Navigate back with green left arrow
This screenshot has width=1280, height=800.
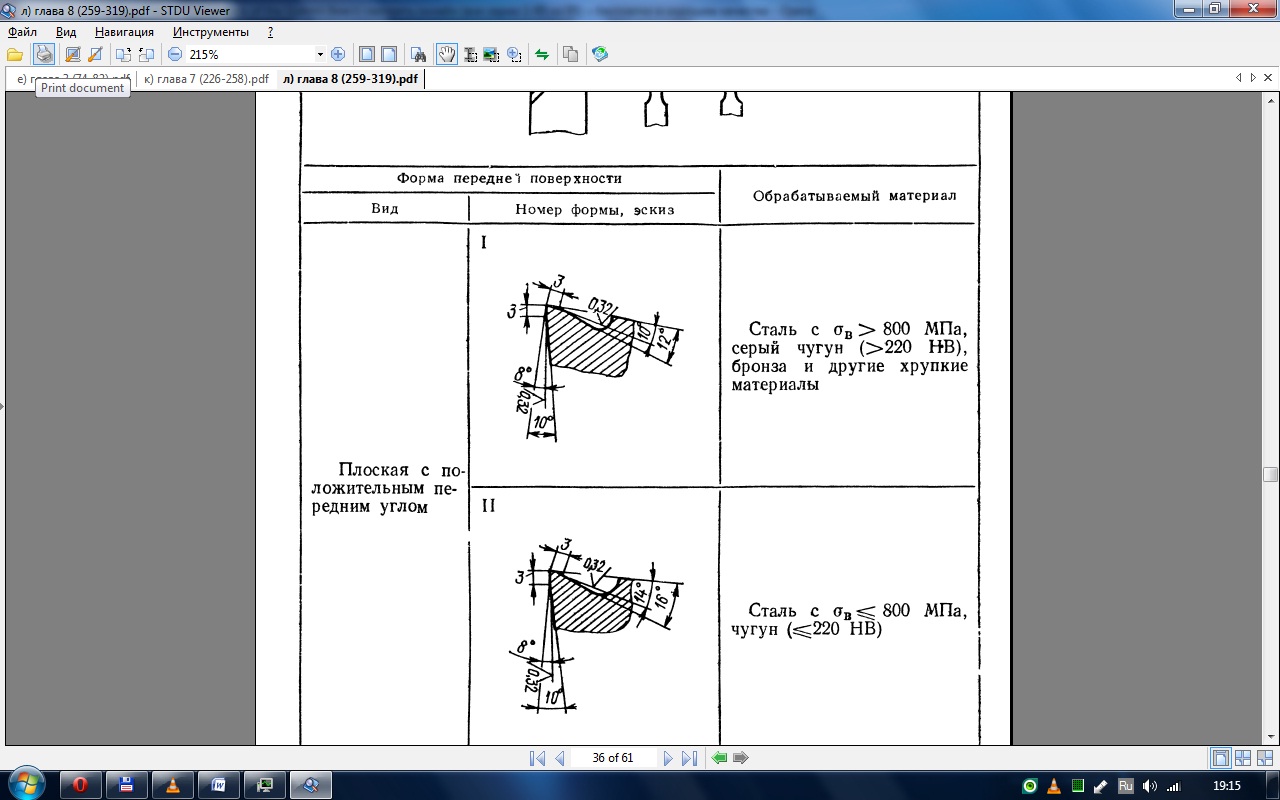pyautogui.click(x=719, y=758)
